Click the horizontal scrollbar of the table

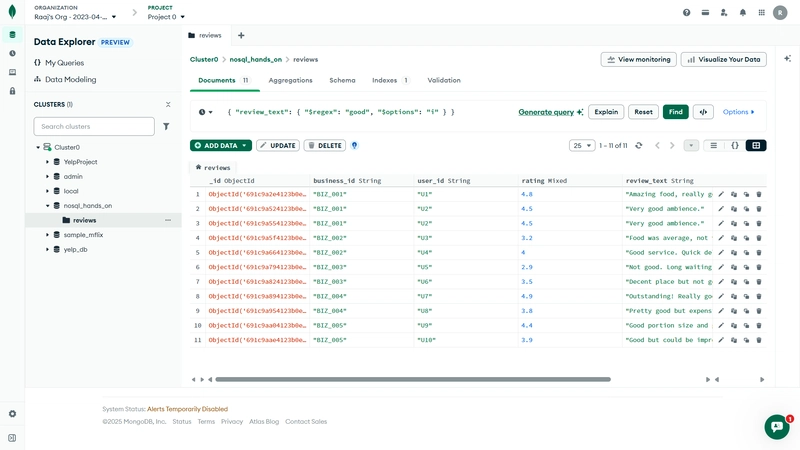pyautogui.click(x=413, y=379)
